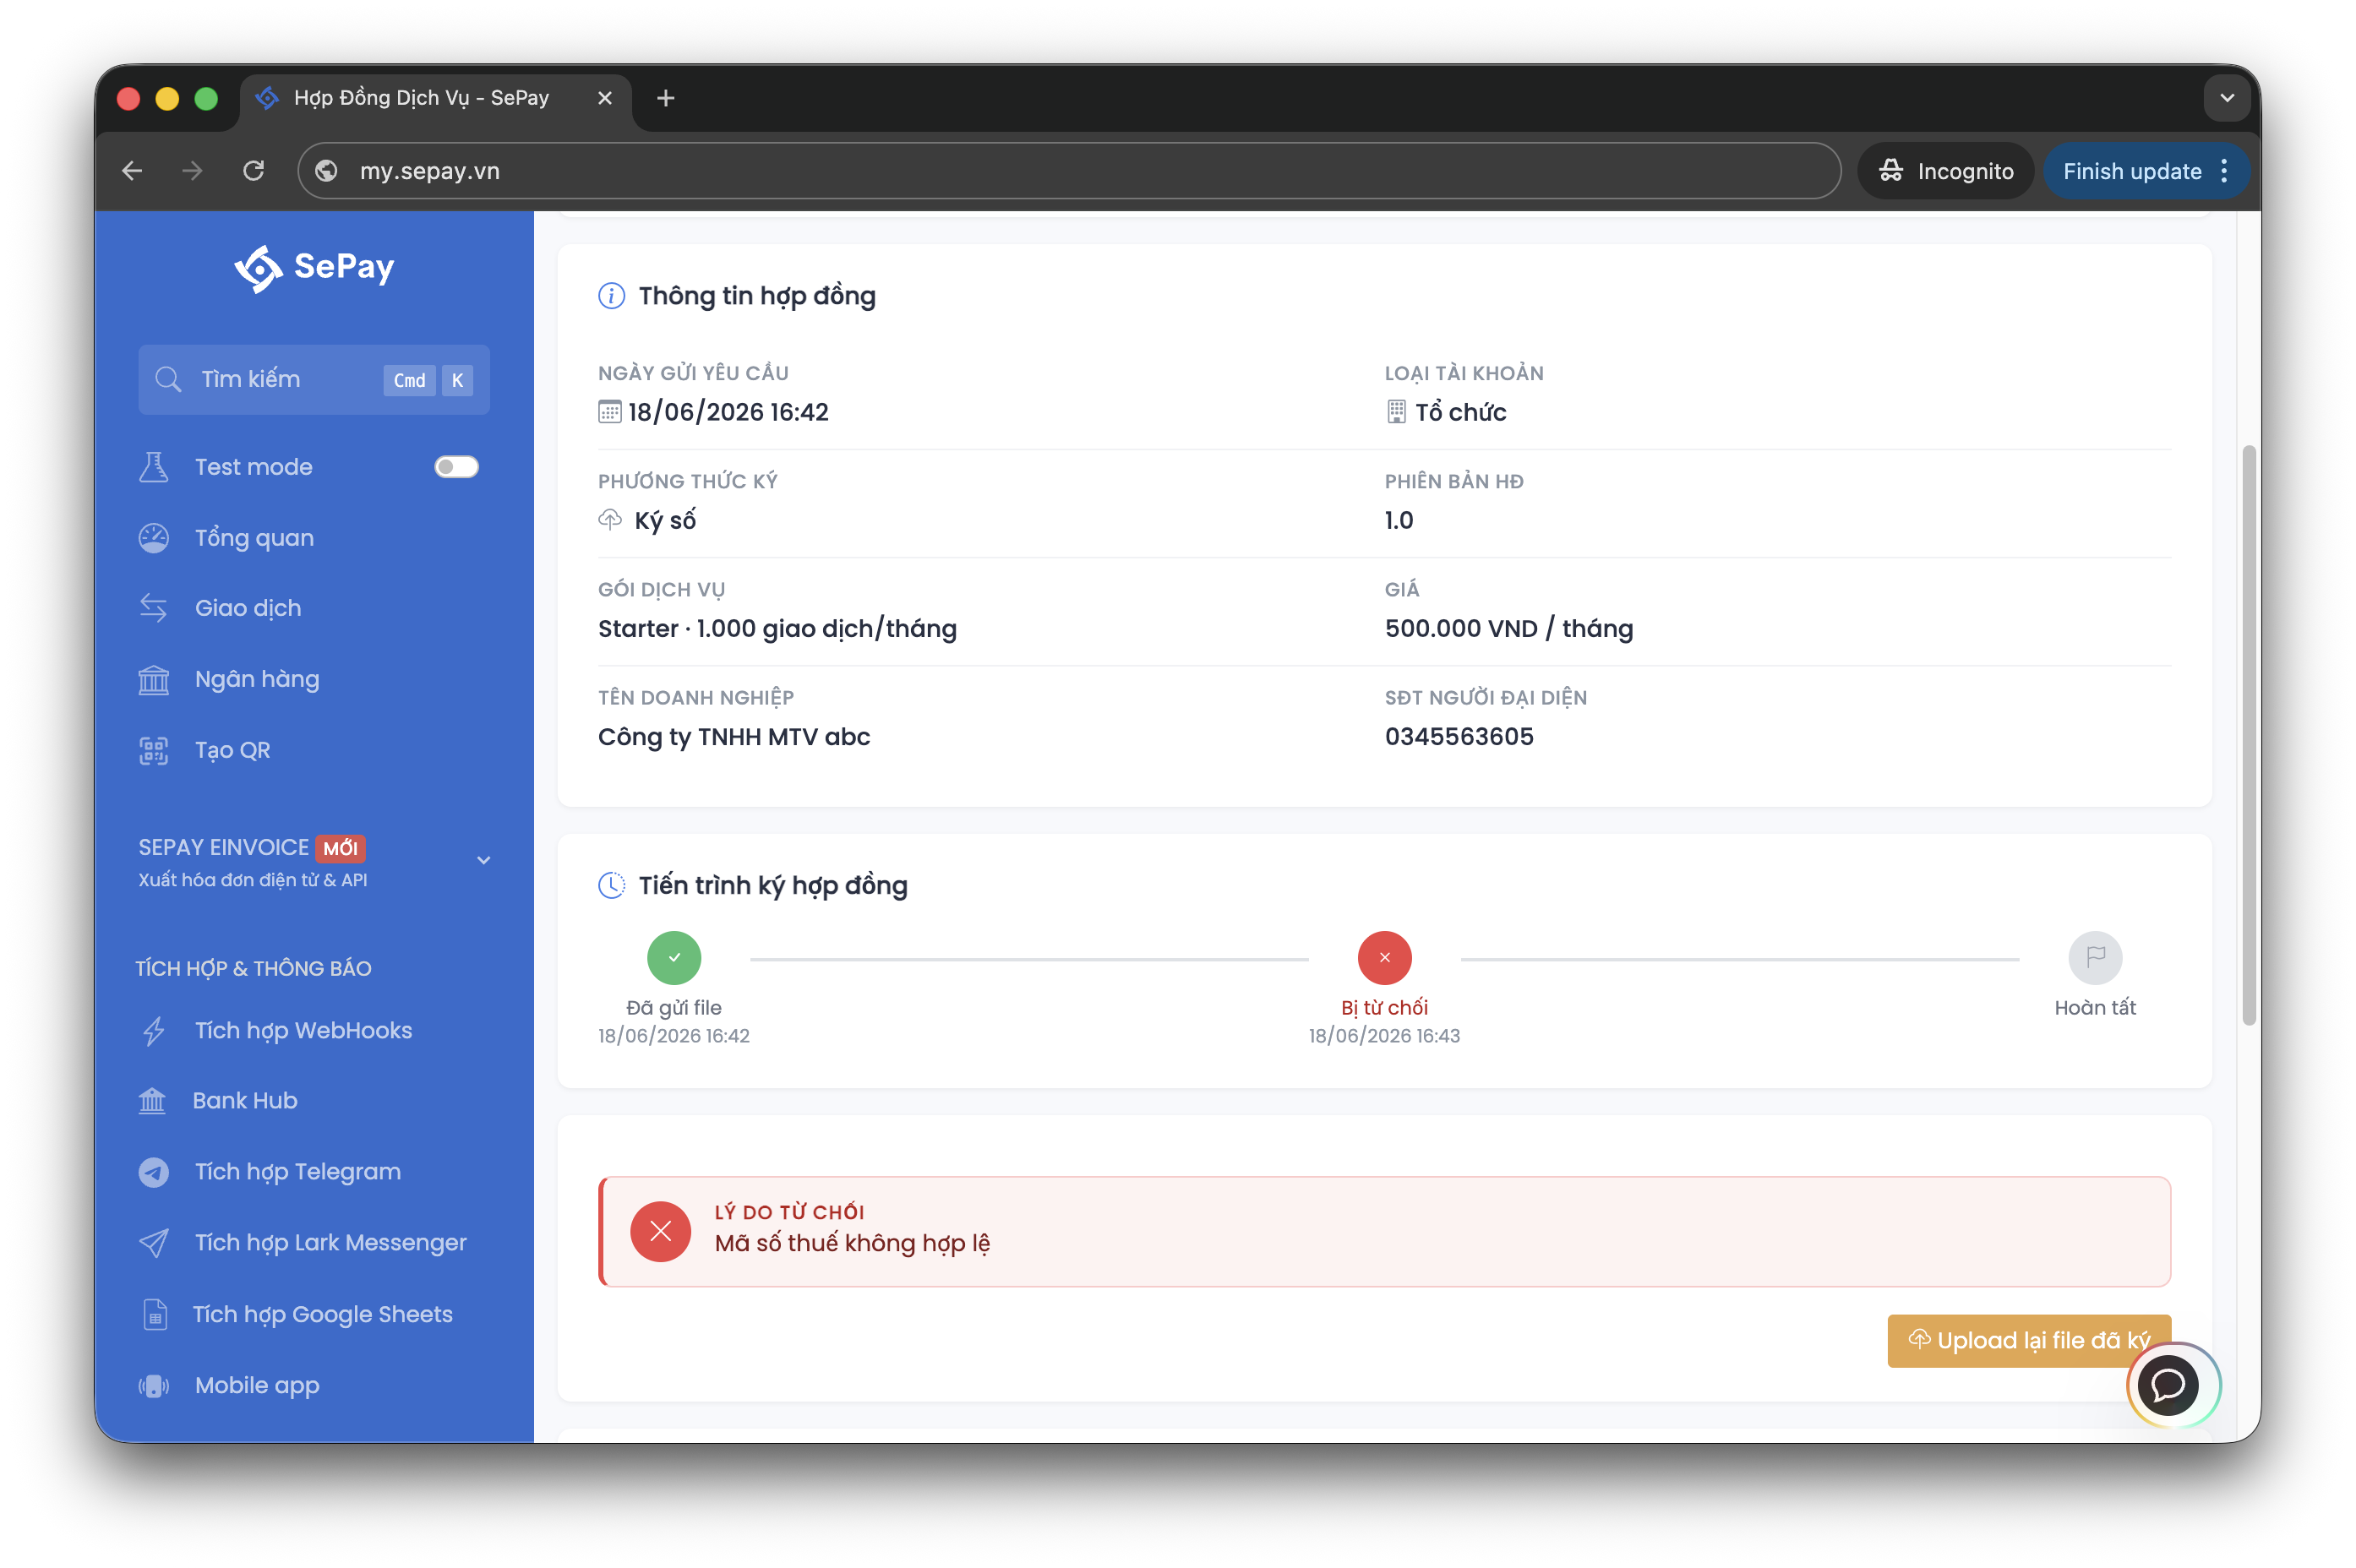Click the Tạo QR code icon
Viewport: 2356px width, 1568px height.
click(153, 750)
